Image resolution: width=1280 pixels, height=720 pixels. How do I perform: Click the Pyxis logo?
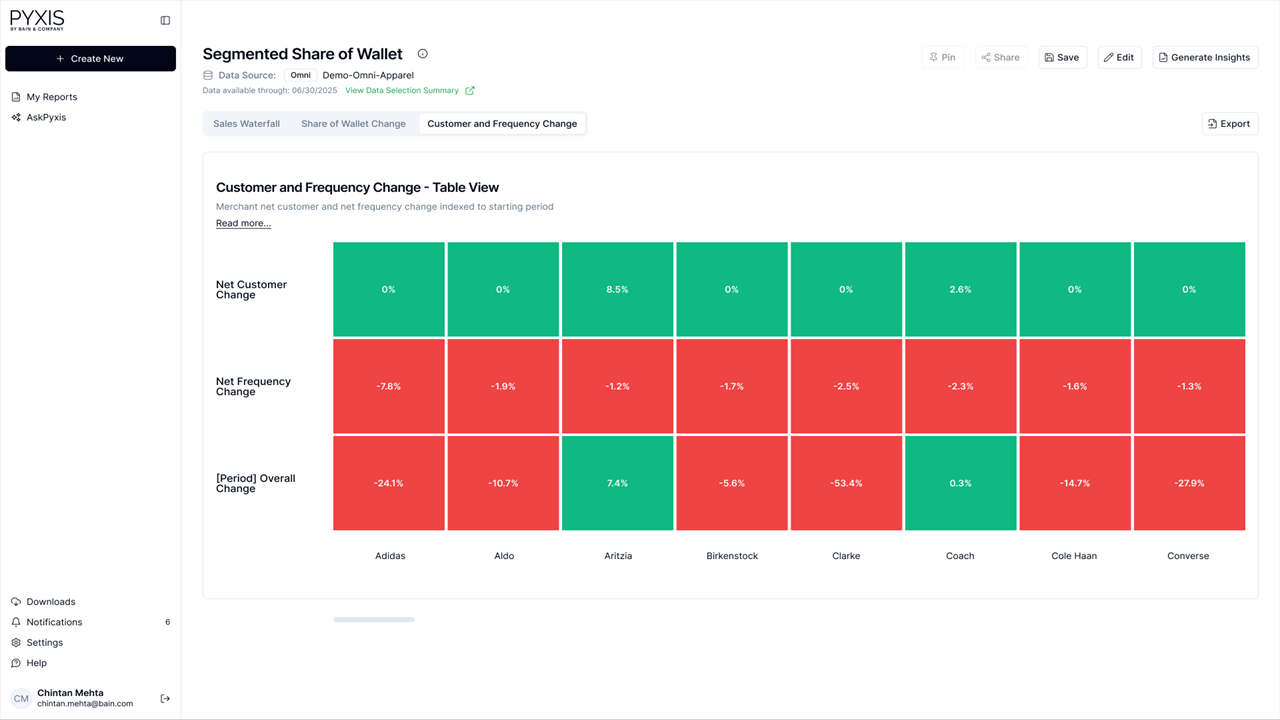pyautogui.click(x=37, y=20)
